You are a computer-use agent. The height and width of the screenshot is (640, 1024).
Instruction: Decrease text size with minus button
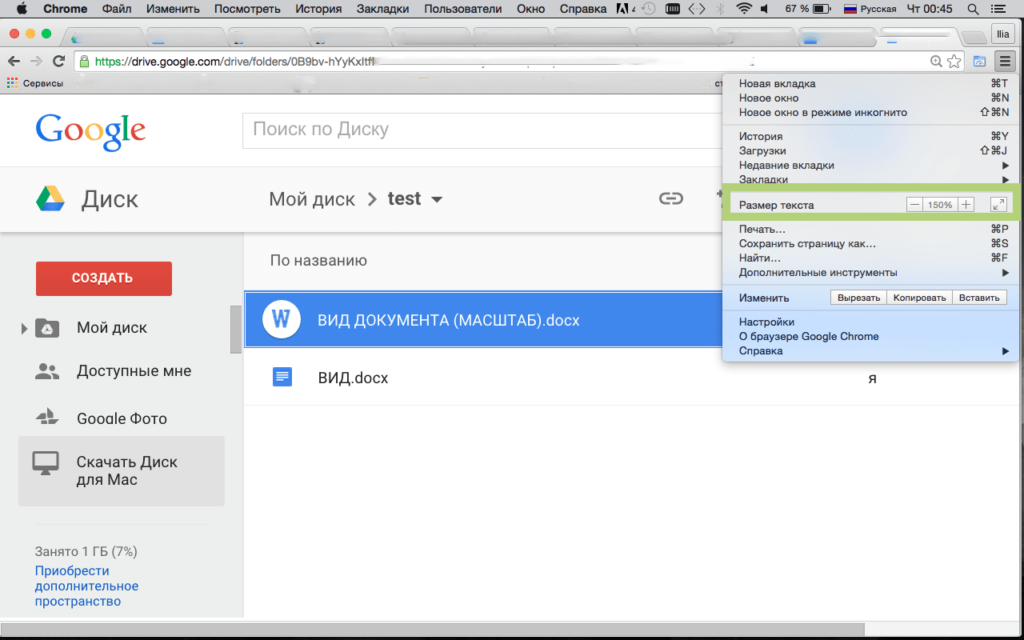click(914, 204)
